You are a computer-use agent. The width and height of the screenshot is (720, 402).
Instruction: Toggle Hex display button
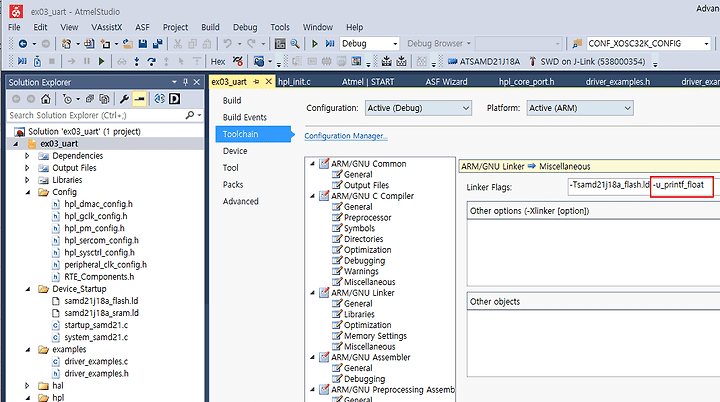tap(218, 61)
